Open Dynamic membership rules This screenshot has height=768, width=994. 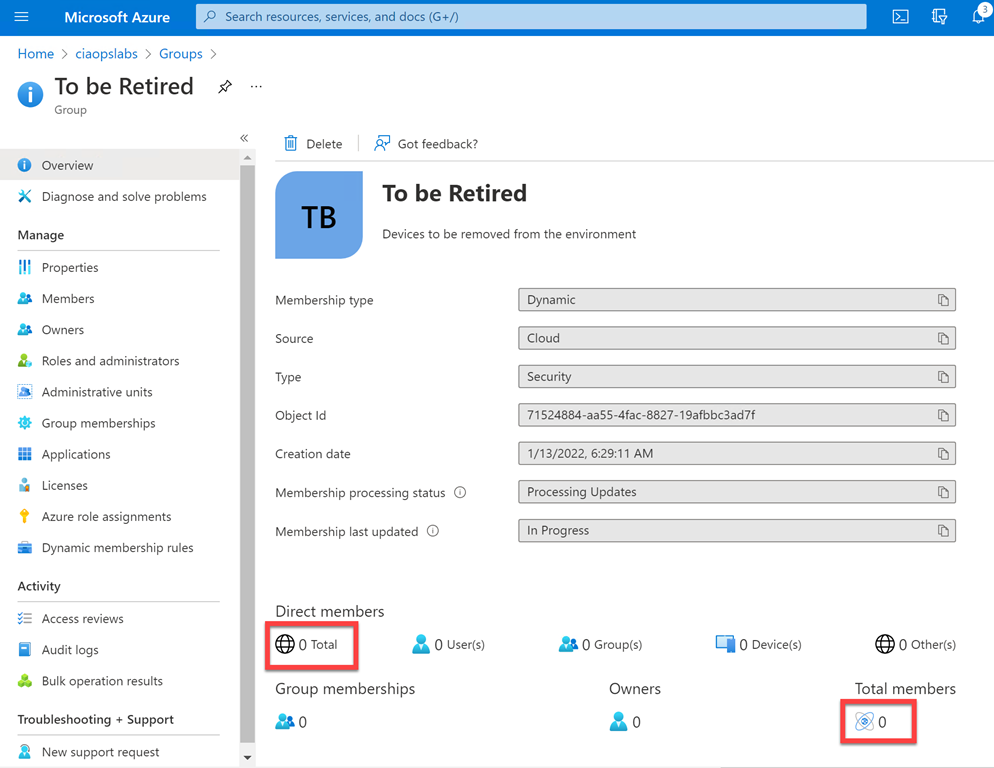click(x=117, y=548)
